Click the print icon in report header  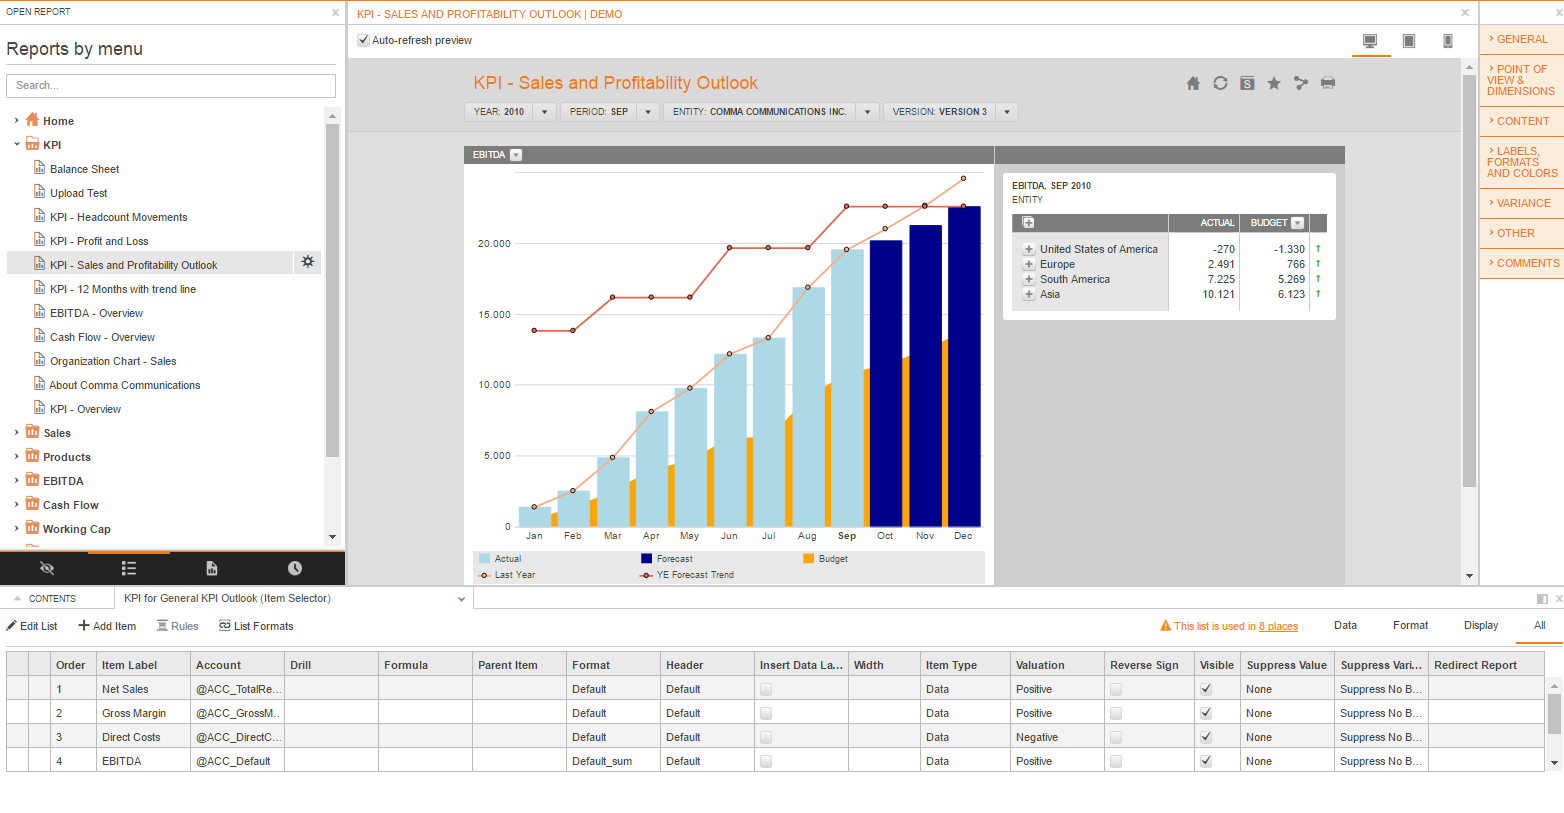[1328, 83]
